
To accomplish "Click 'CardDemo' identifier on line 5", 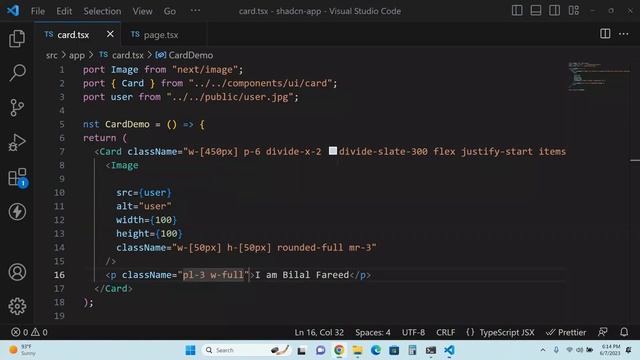I will pos(127,124).
